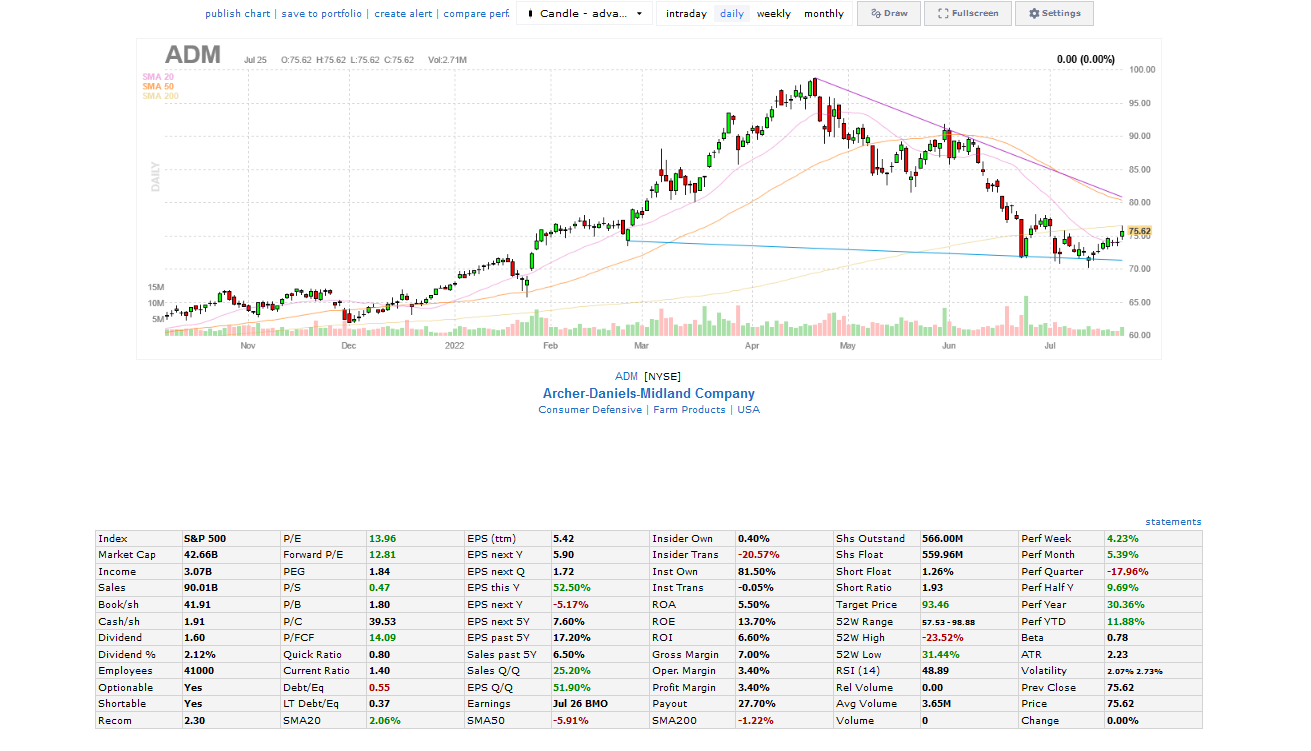Click the Target Price value 93.46
Viewport: 1311px width, 751px height.
(935, 605)
